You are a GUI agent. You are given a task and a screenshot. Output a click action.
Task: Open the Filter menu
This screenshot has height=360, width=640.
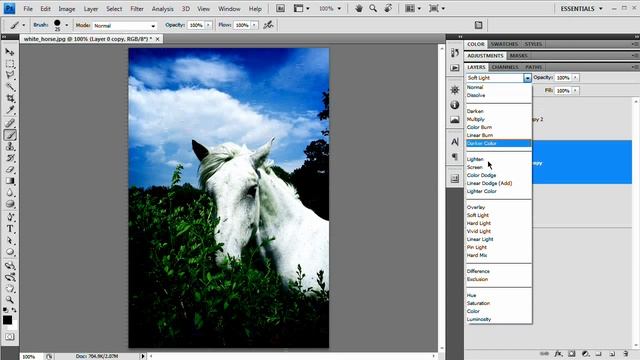[x=137, y=9]
